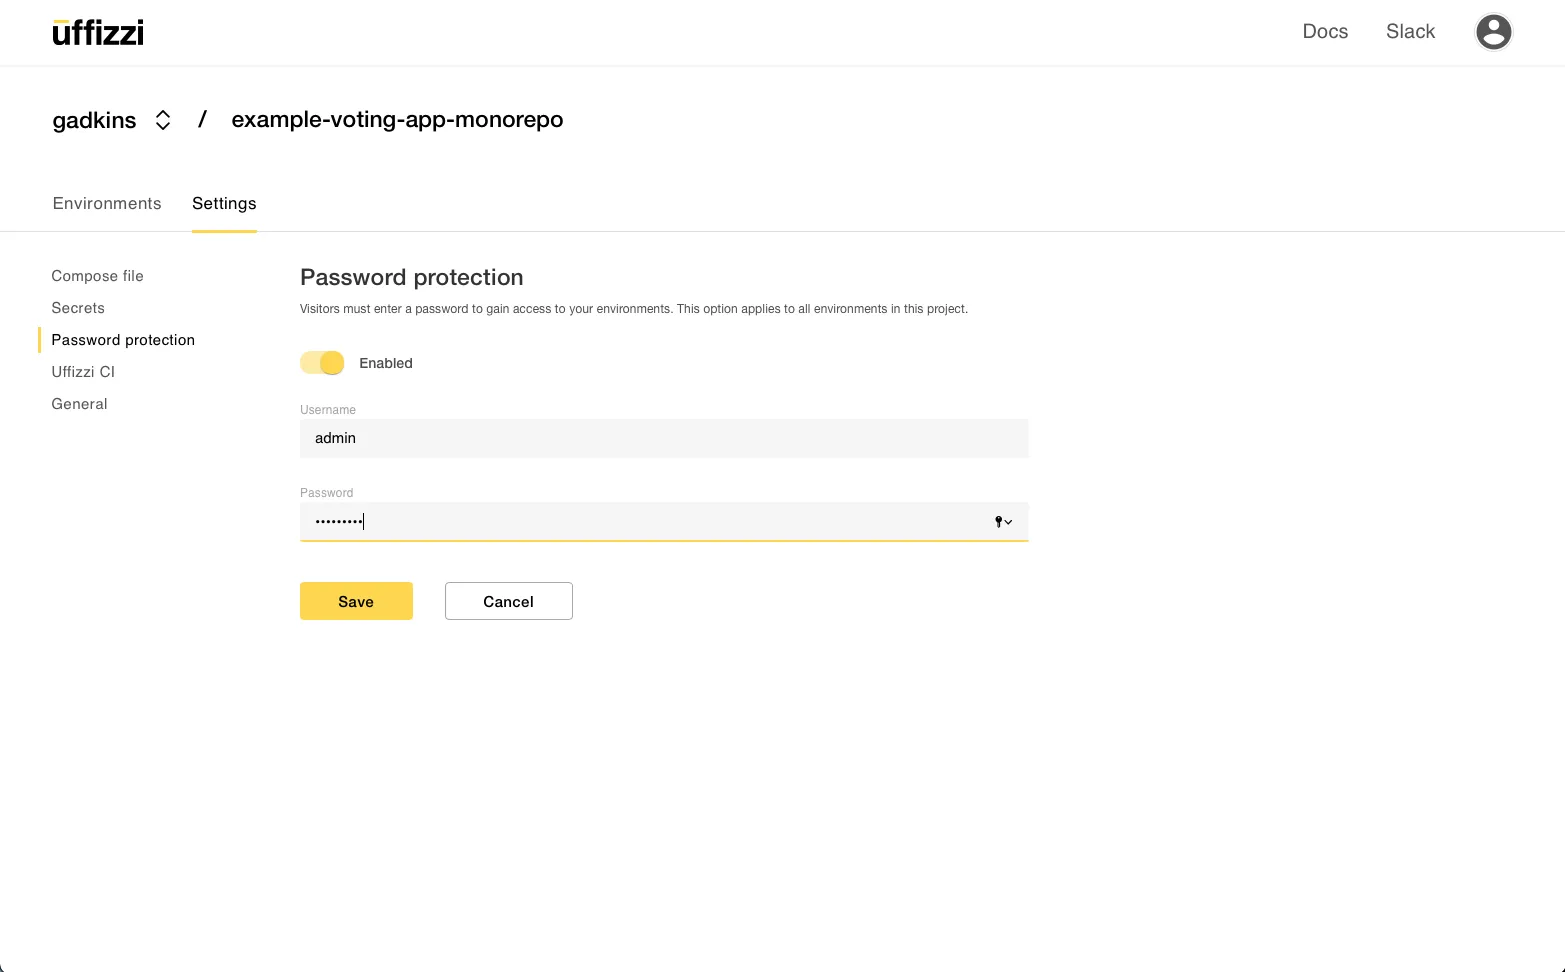Expand the account switcher chevrons beside gadkins
The height and width of the screenshot is (972, 1565).
coord(163,120)
